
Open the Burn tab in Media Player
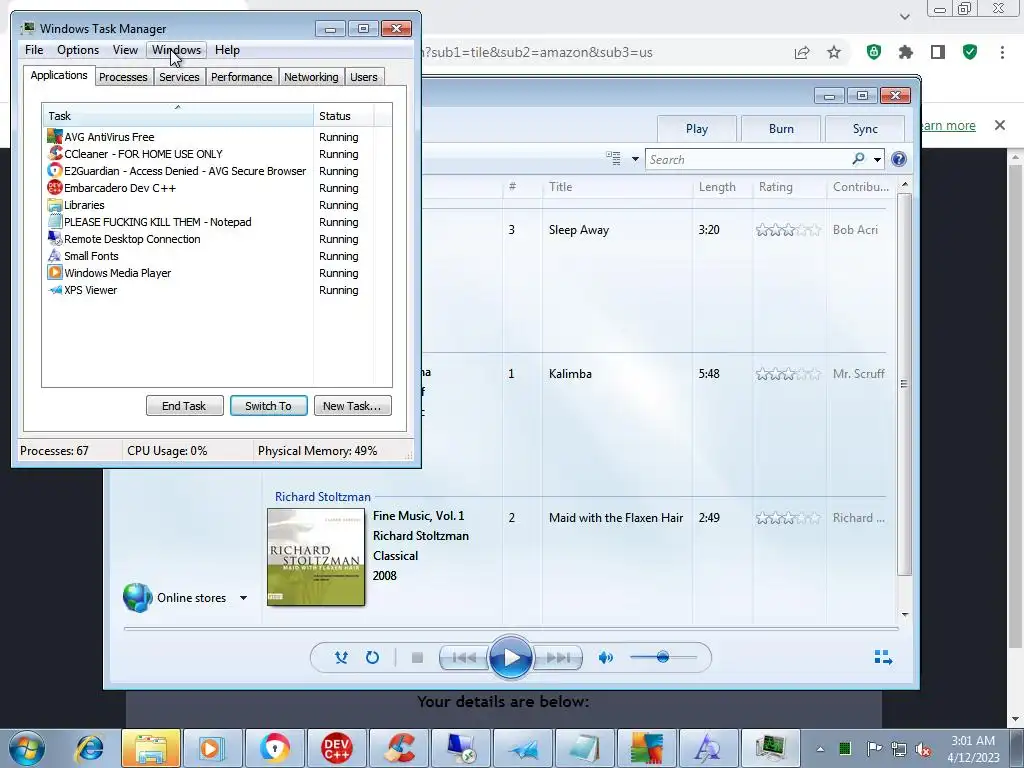781,129
